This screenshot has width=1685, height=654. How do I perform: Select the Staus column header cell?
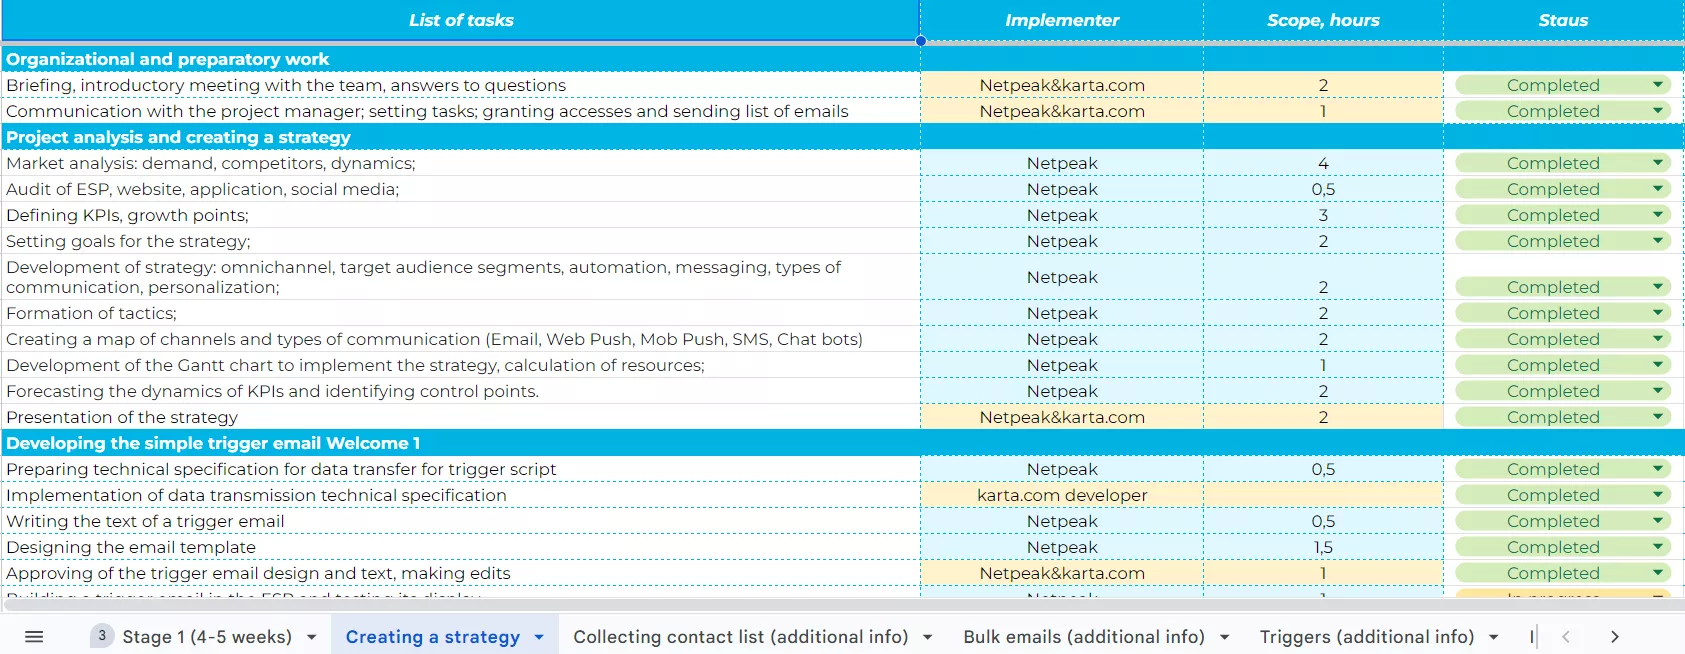[1563, 20]
